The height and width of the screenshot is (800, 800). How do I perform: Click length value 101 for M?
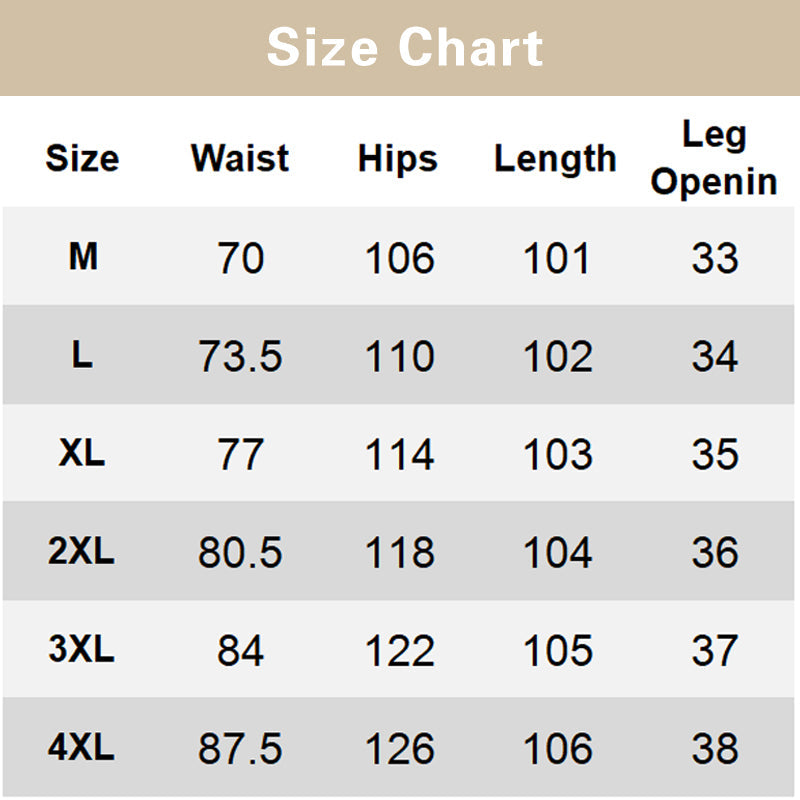(557, 258)
